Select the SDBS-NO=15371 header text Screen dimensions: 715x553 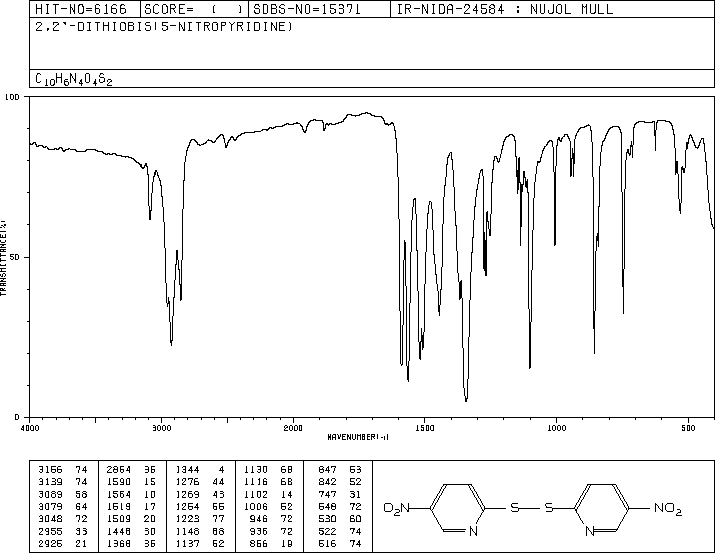307,9
